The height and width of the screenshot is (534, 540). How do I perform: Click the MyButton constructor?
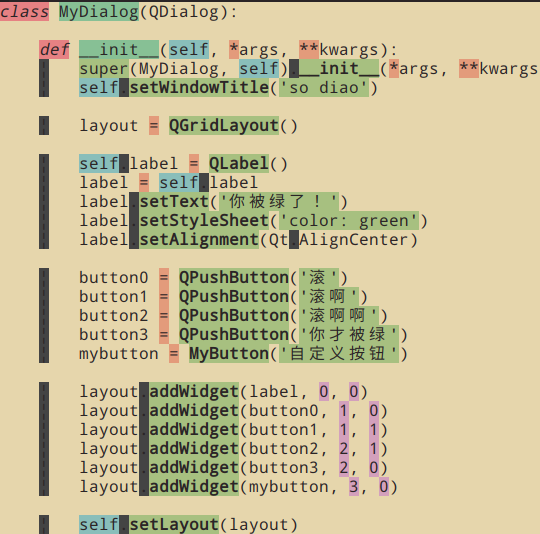tap(229, 353)
